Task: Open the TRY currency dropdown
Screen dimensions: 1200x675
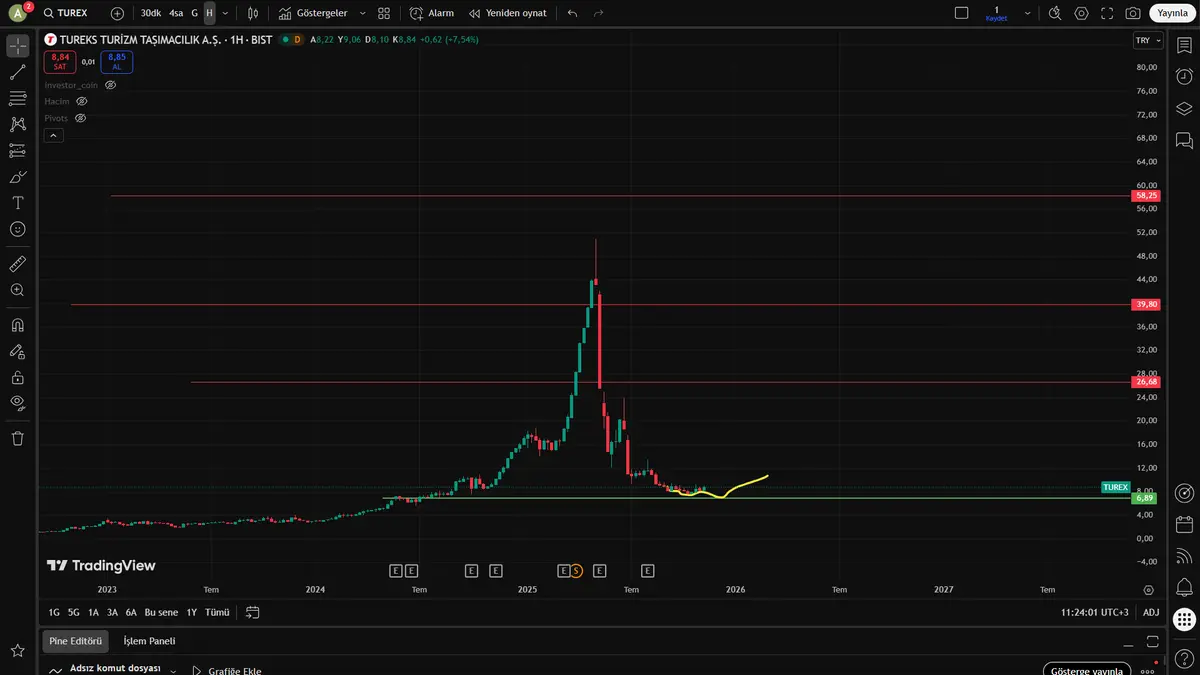Action: (1148, 40)
